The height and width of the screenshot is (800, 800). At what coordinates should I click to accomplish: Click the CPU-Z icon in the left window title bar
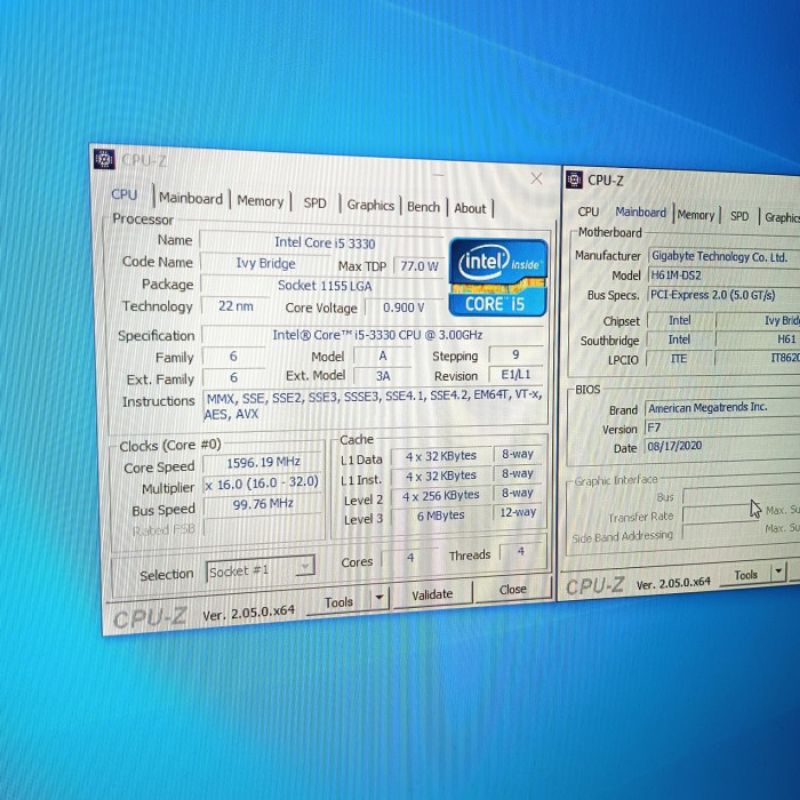point(104,159)
